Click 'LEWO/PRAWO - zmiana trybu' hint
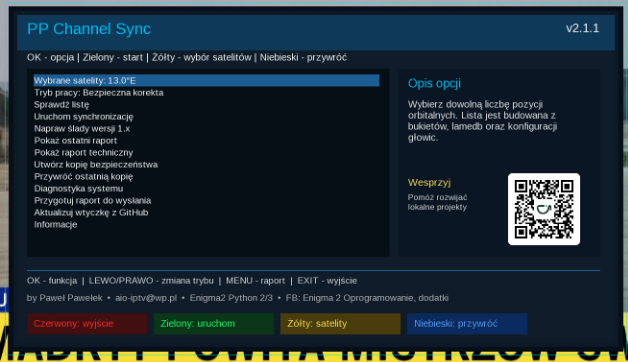This screenshot has height=362, width=628. [151, 281]
